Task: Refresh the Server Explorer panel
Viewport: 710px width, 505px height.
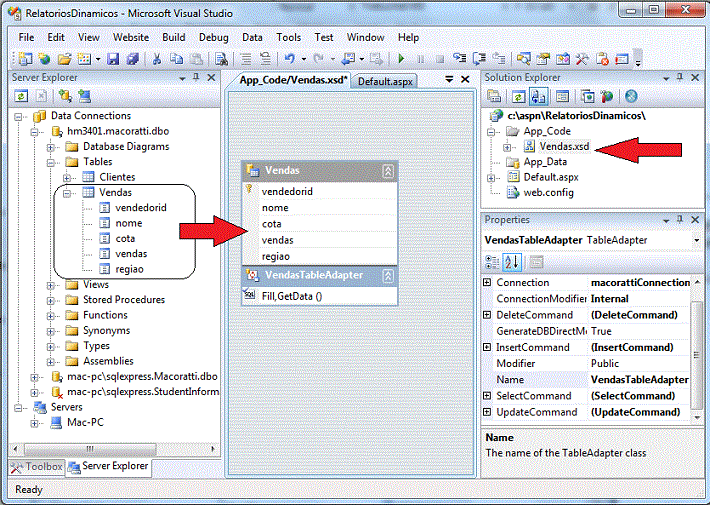Action: coord(21,96)
